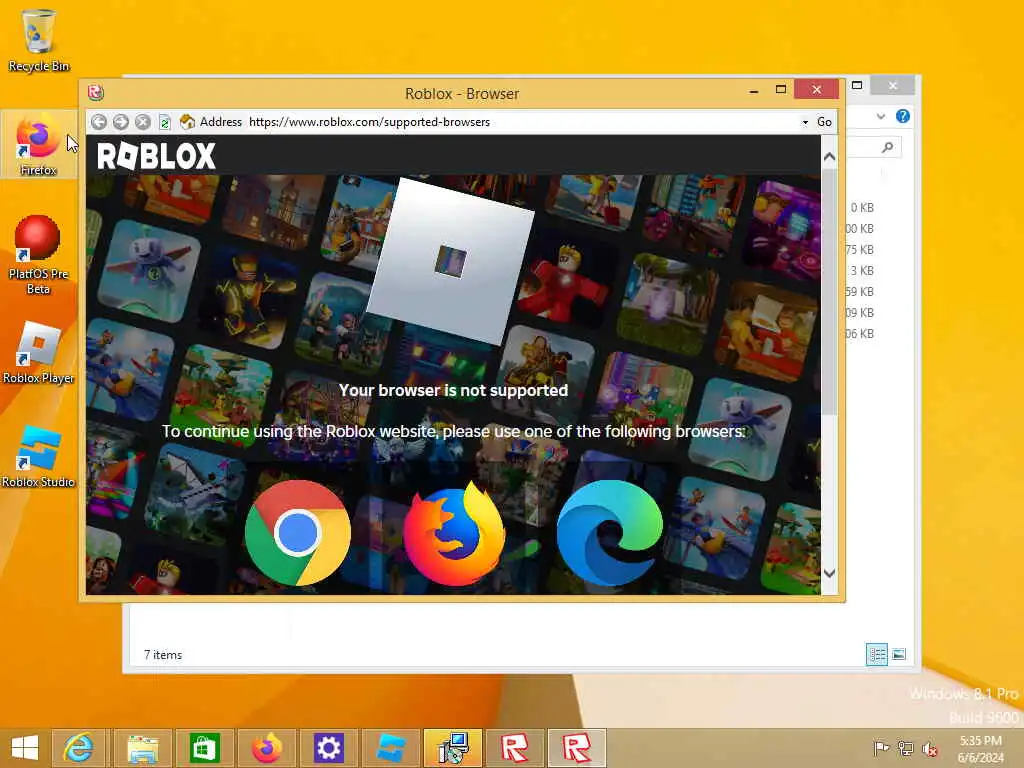
Task: Click the 75 KB size entry in Explorer
Action: pyautogui.click(x=859, y=249)
